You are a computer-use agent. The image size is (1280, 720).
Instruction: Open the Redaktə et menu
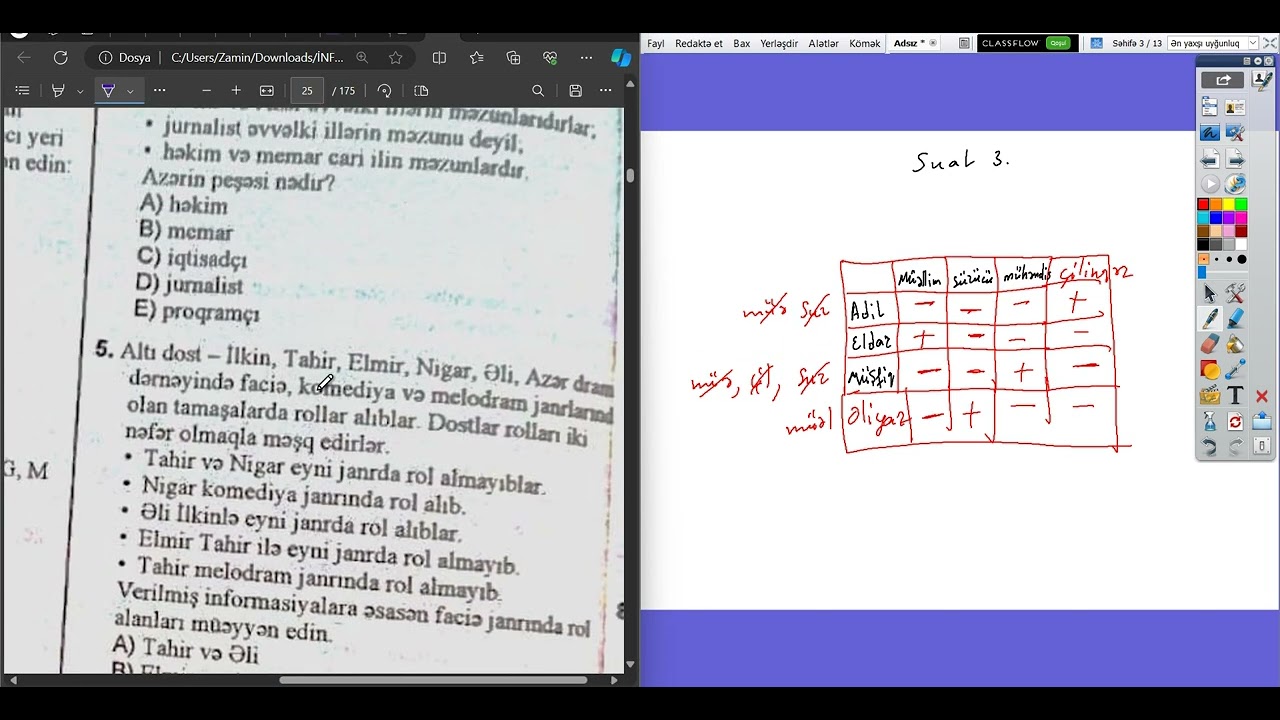coord(699,44)
